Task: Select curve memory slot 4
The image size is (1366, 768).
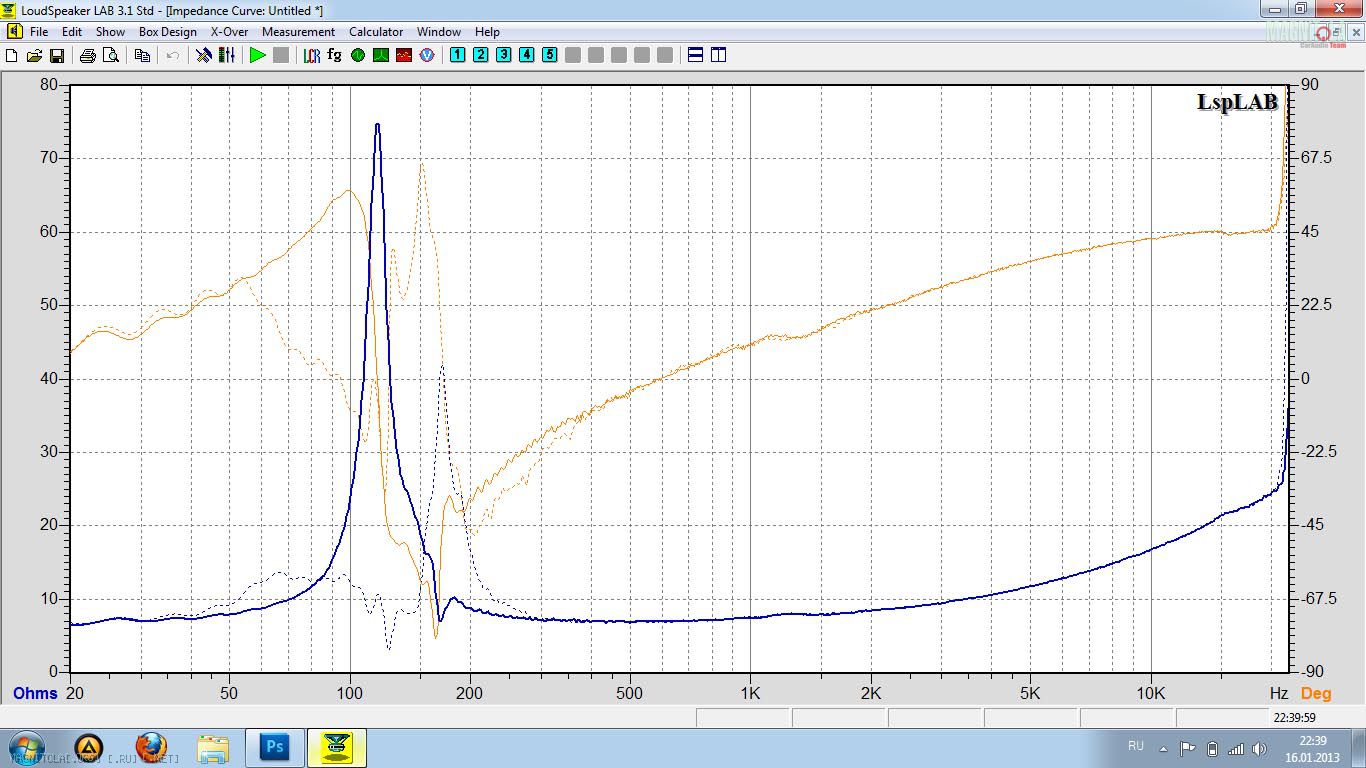Action: (x=527, y=55)
